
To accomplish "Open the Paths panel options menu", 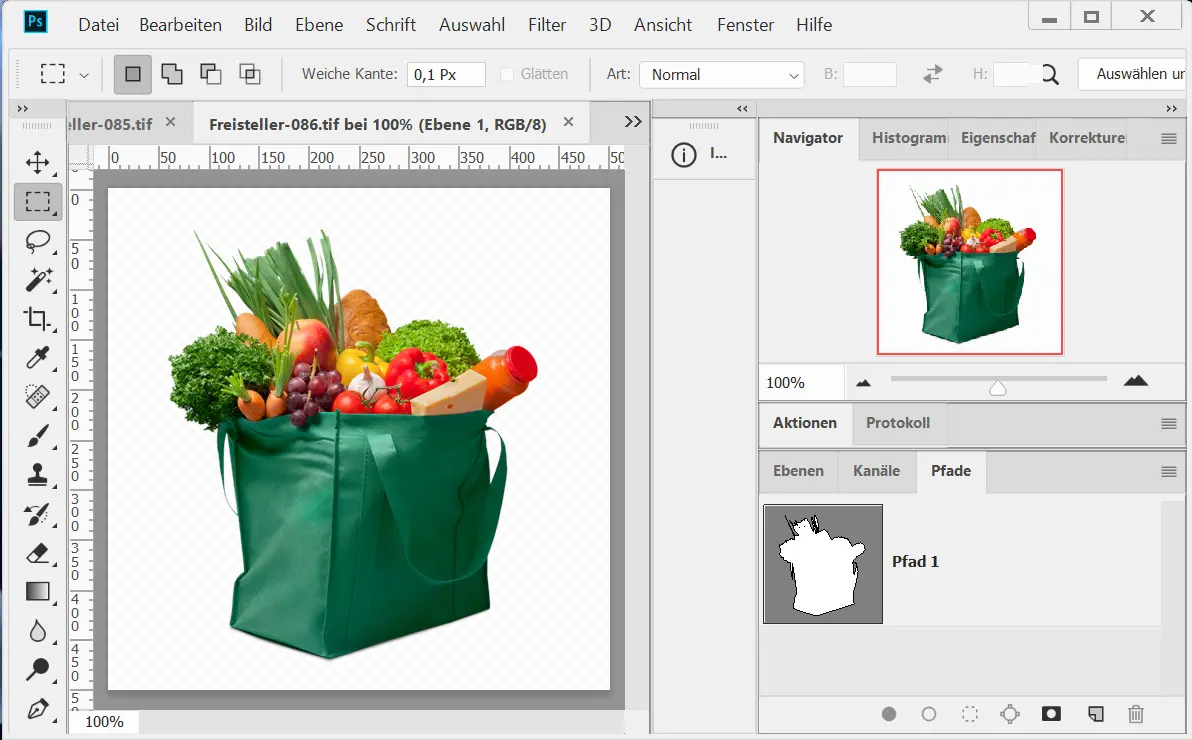I will coord(1168,471).
